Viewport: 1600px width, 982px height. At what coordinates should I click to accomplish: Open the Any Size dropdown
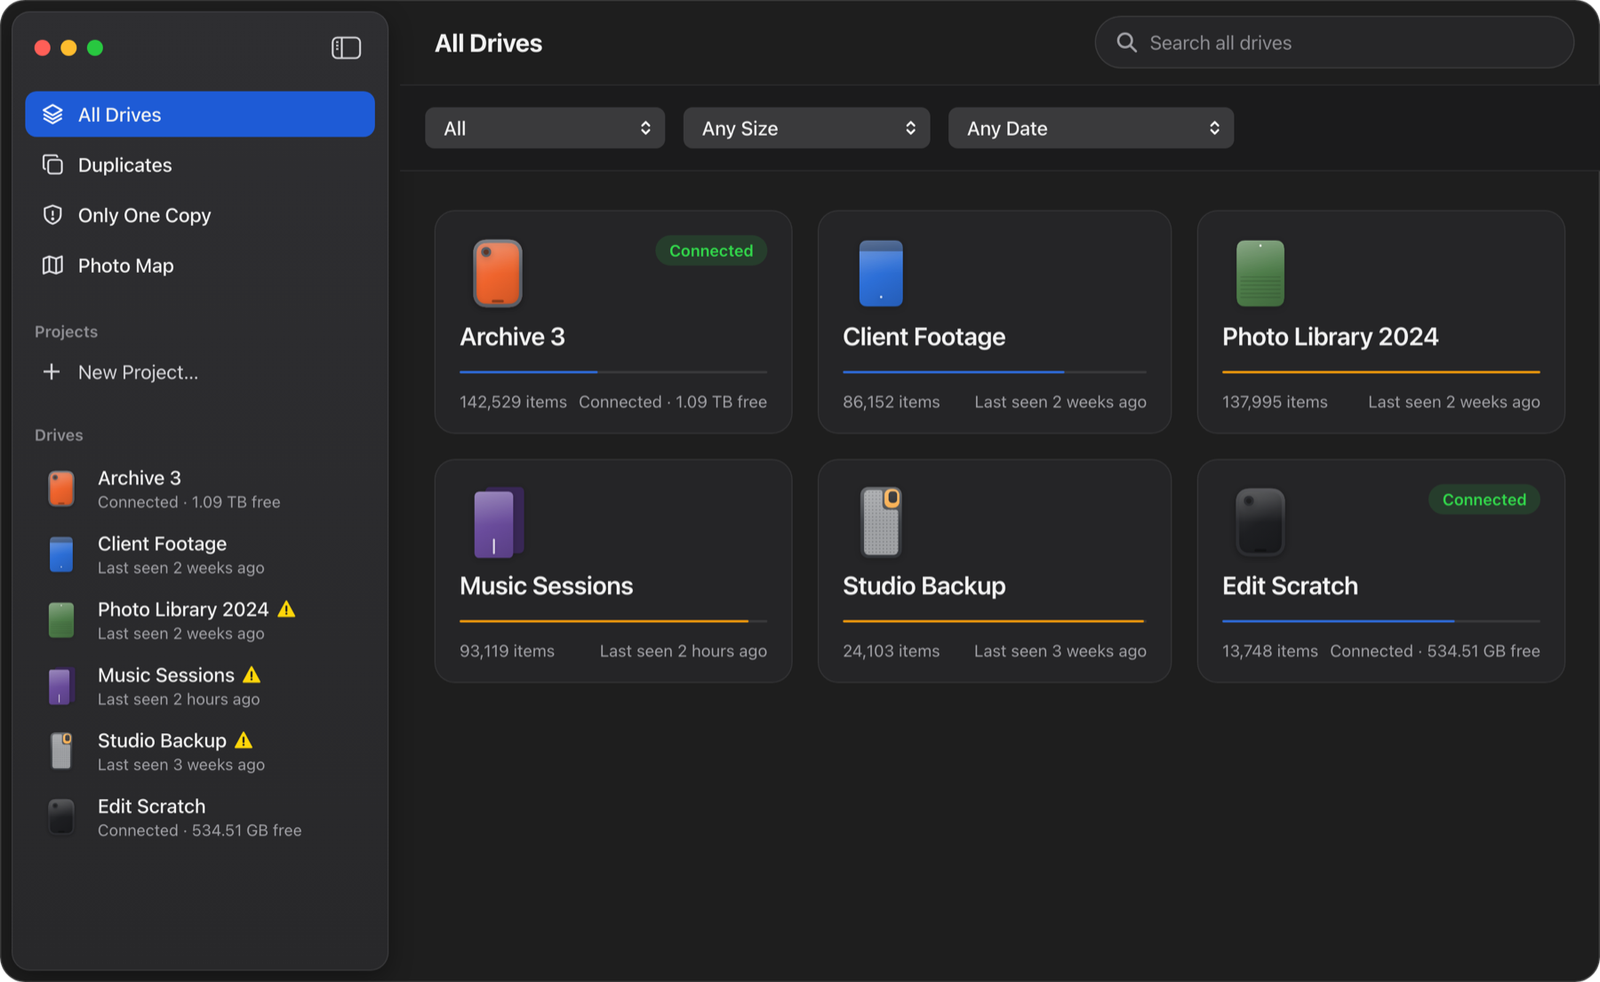tap(807, 128)
